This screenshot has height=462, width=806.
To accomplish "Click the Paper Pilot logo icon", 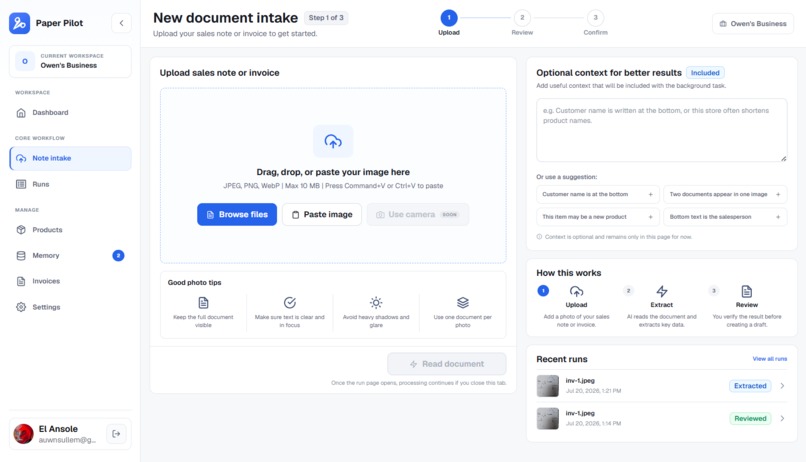I will (x=20, y=23).
